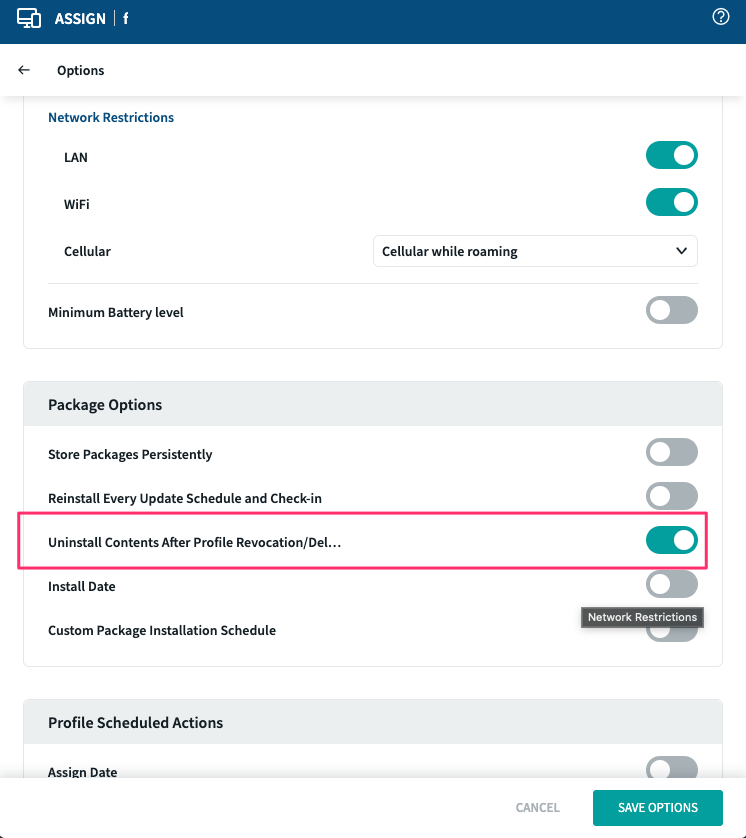Enable the Install Date switch
The image size is (746, 838).
tap(671, 584)
